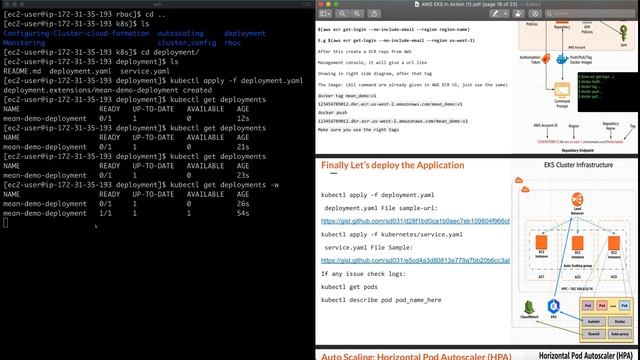Click the 'EKS Cluster Infrastructure' title
This screenshot has height=360, width=640.
click(x=578, y=165)
